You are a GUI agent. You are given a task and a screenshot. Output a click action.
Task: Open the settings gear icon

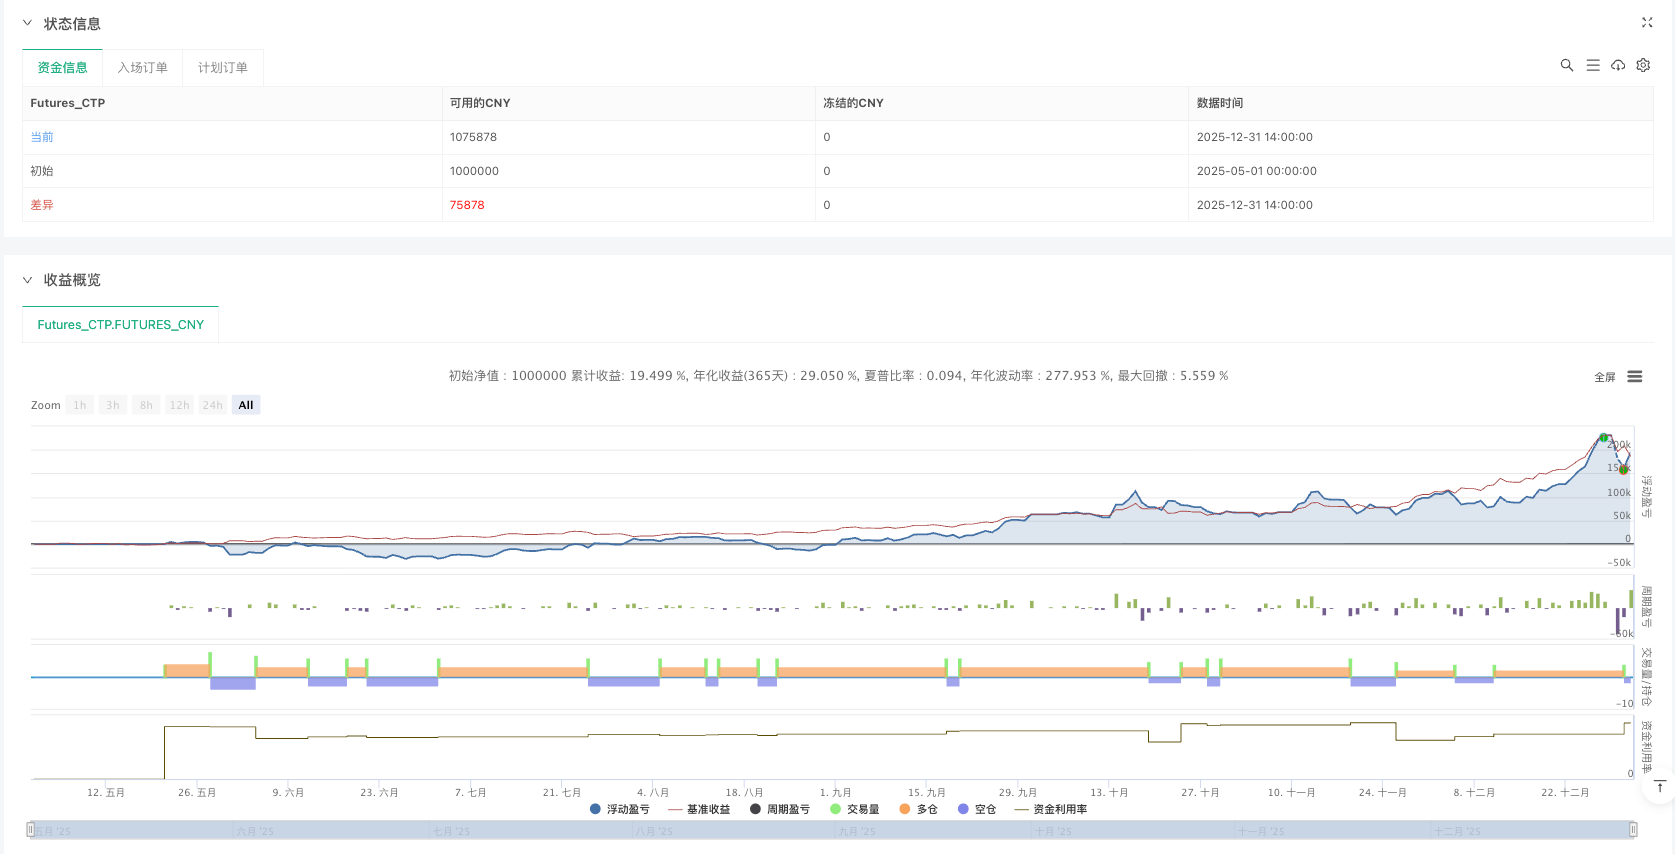1643,65
